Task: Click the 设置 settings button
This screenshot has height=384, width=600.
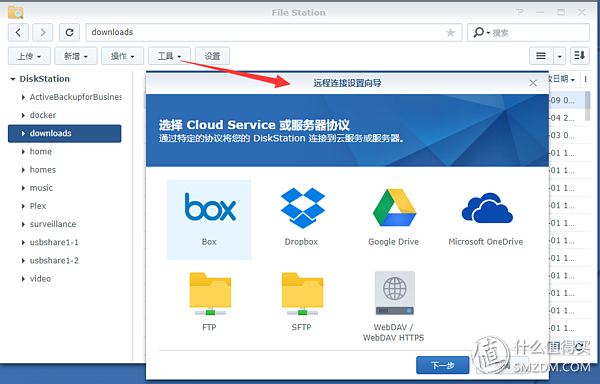Action: coord(212,56)
